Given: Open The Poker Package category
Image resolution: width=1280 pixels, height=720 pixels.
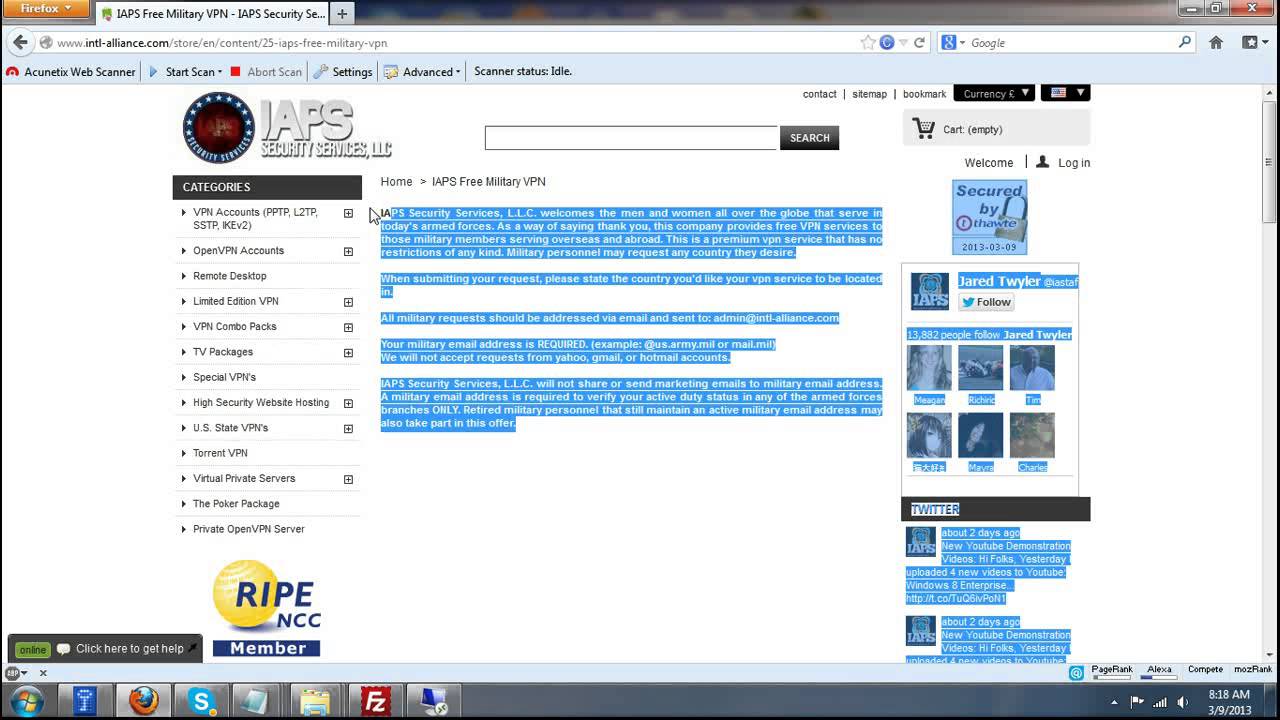Looking at the screenshot, I should click(x=236, y=504).
